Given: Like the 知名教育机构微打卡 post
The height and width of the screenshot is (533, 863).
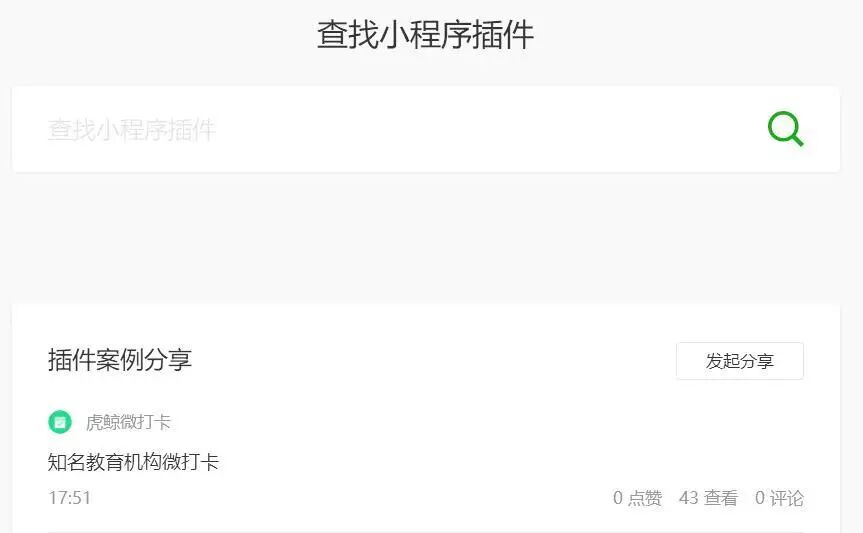Looking at the screenshot, I should pyautogui.click(x=637, y=498).
